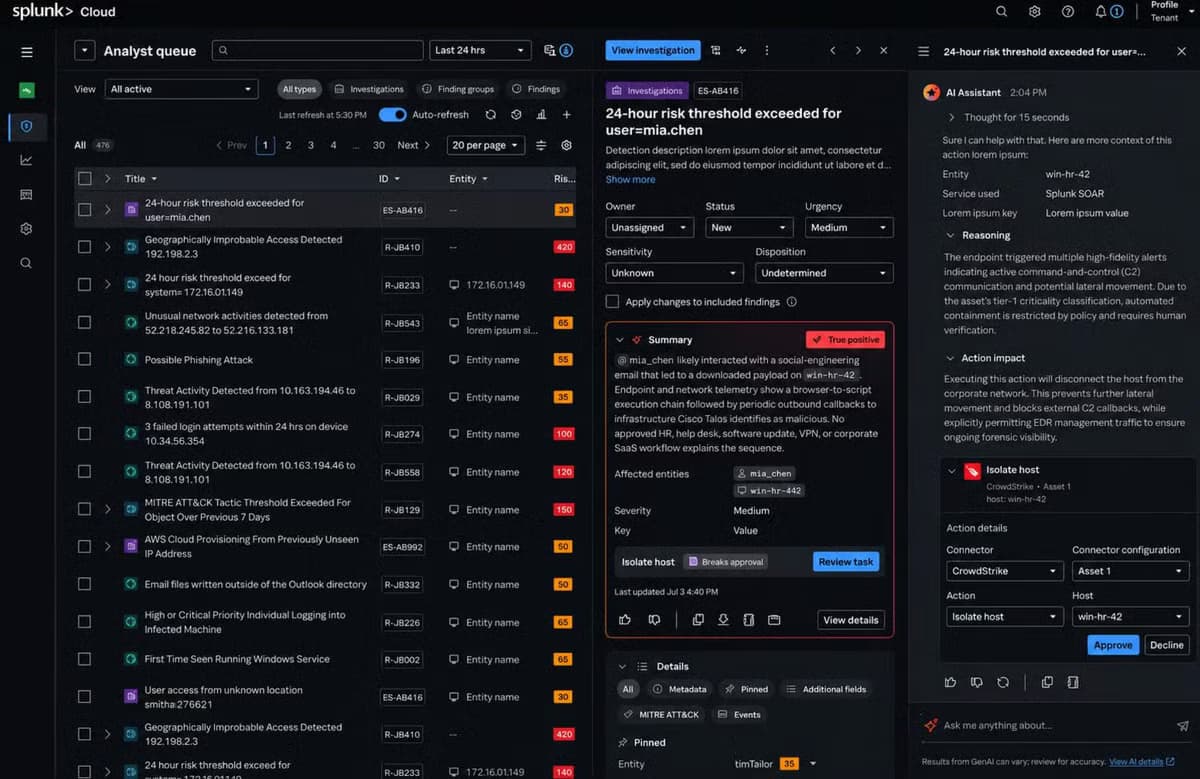The height and width of the screenshot is (779, 1200).
Task: Click the refresh icon beside Auto-refresh
Action: [x=491, y=115]
